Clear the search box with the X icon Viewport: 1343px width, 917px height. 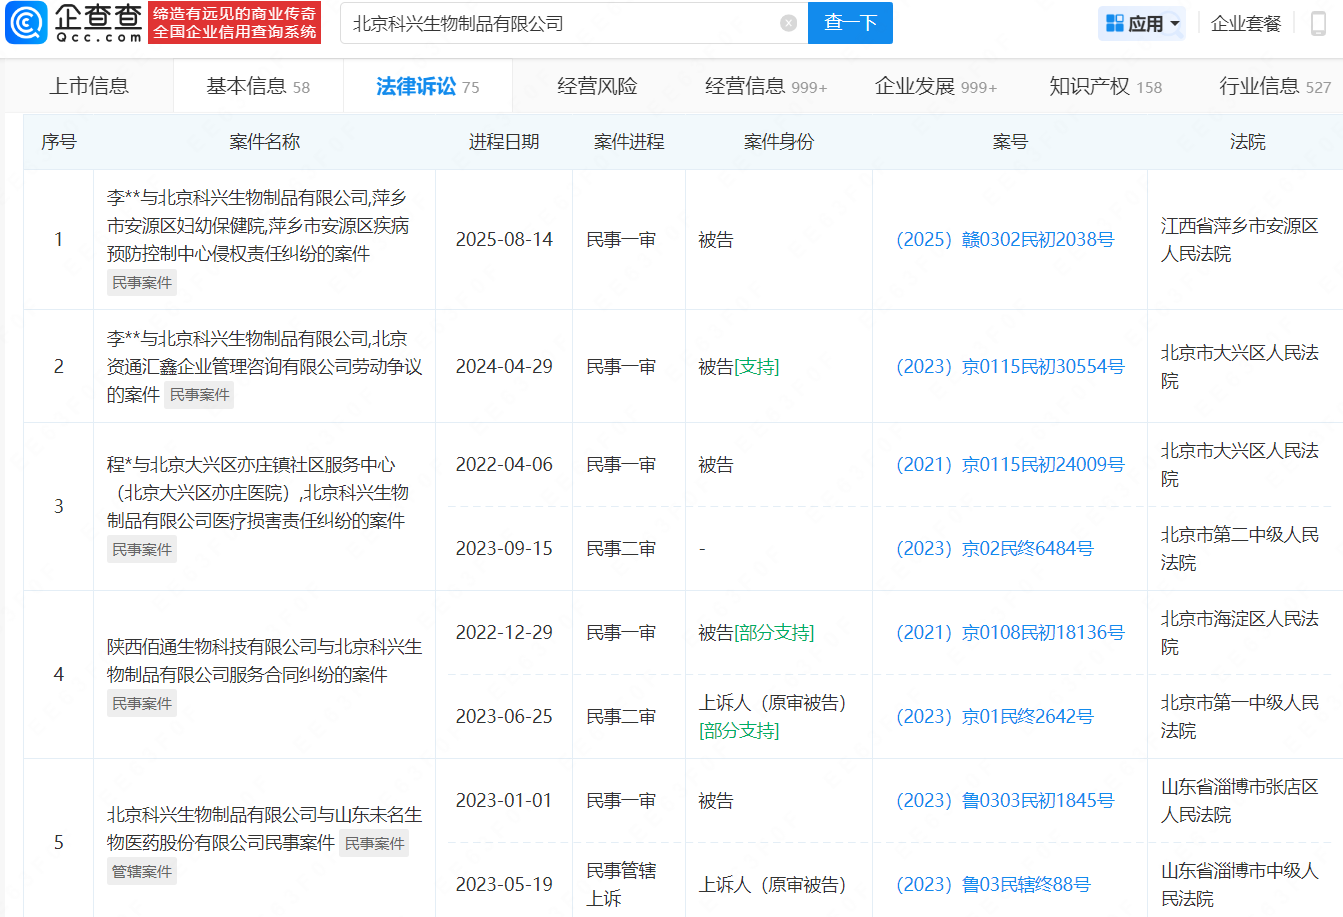788,23
